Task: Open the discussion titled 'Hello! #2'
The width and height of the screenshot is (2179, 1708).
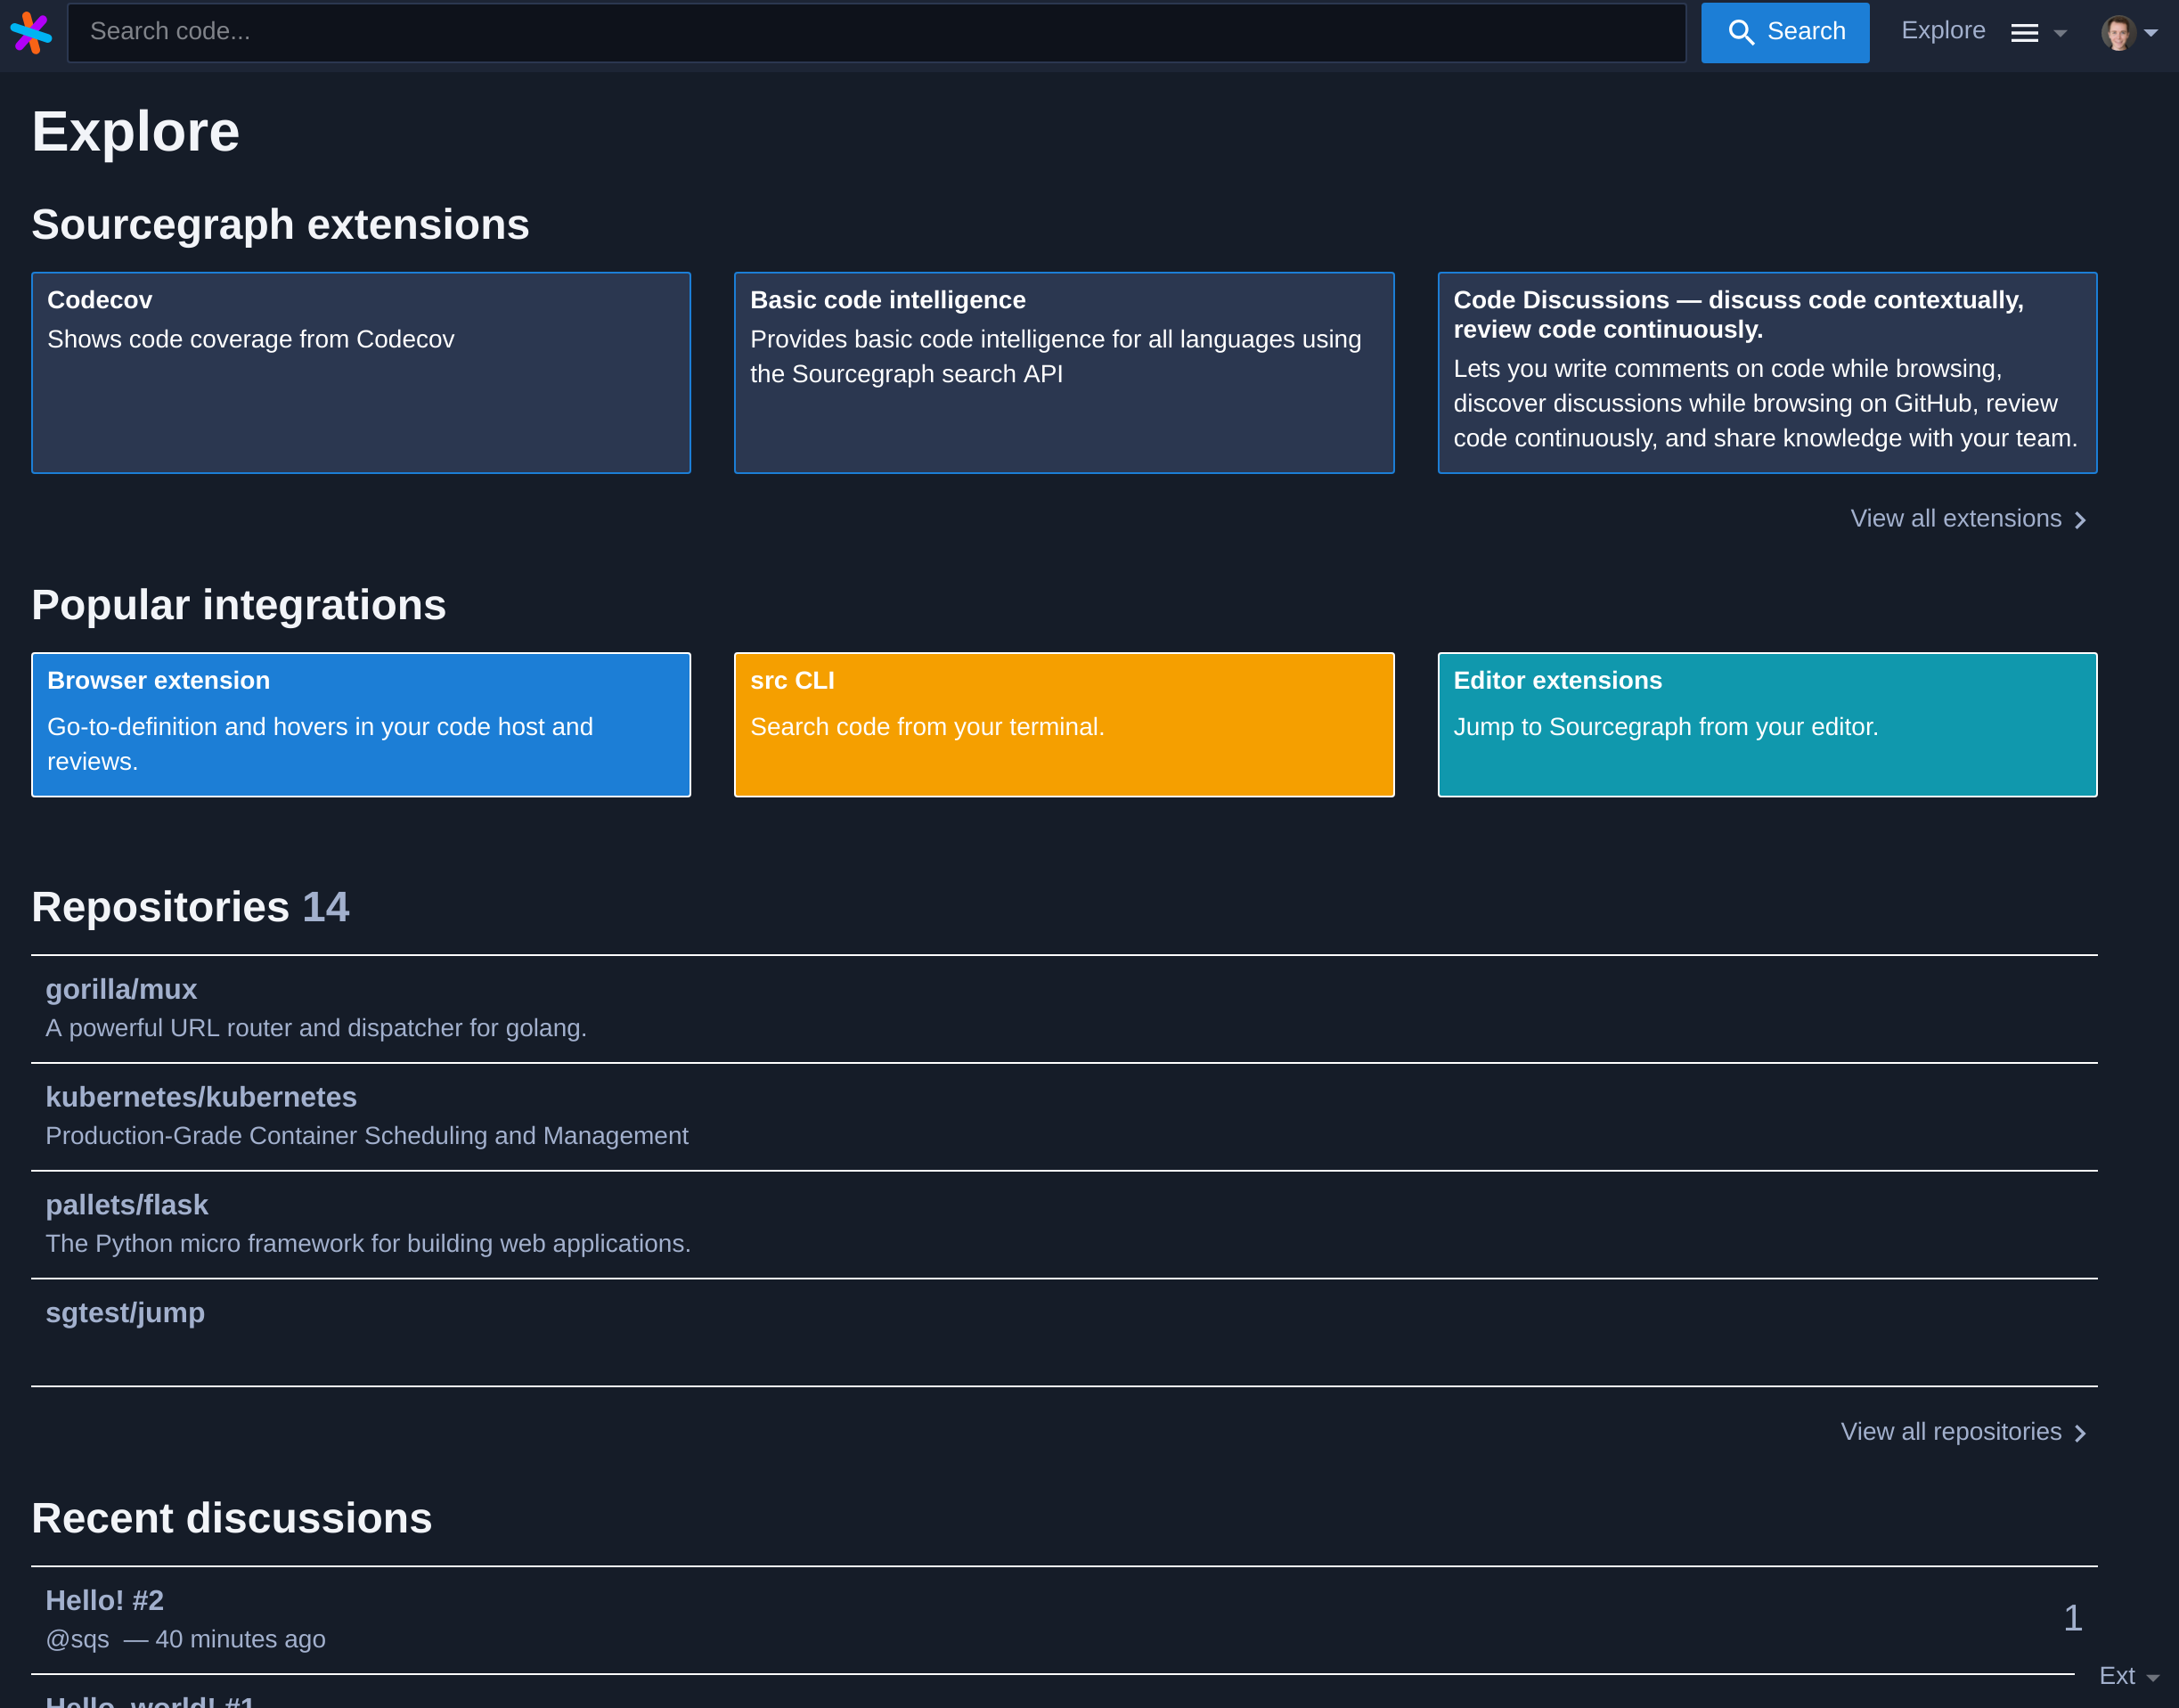Action: point(104,1599)
